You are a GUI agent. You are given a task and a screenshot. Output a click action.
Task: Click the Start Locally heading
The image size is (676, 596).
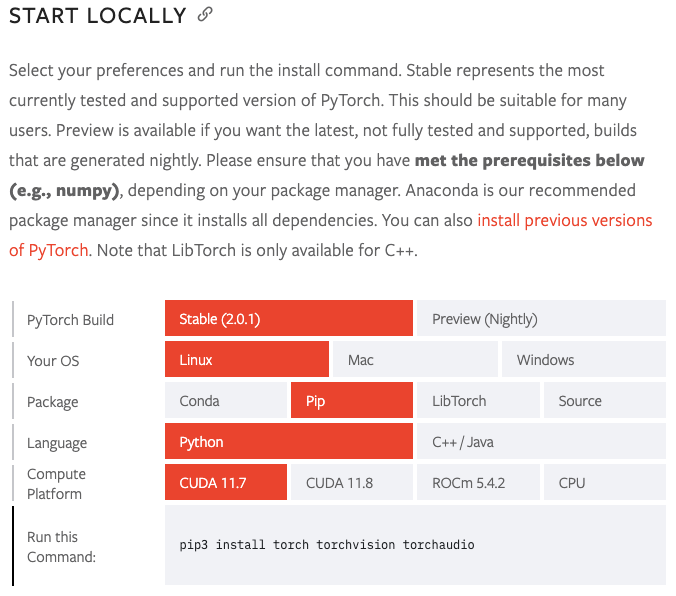click(97, 16)
